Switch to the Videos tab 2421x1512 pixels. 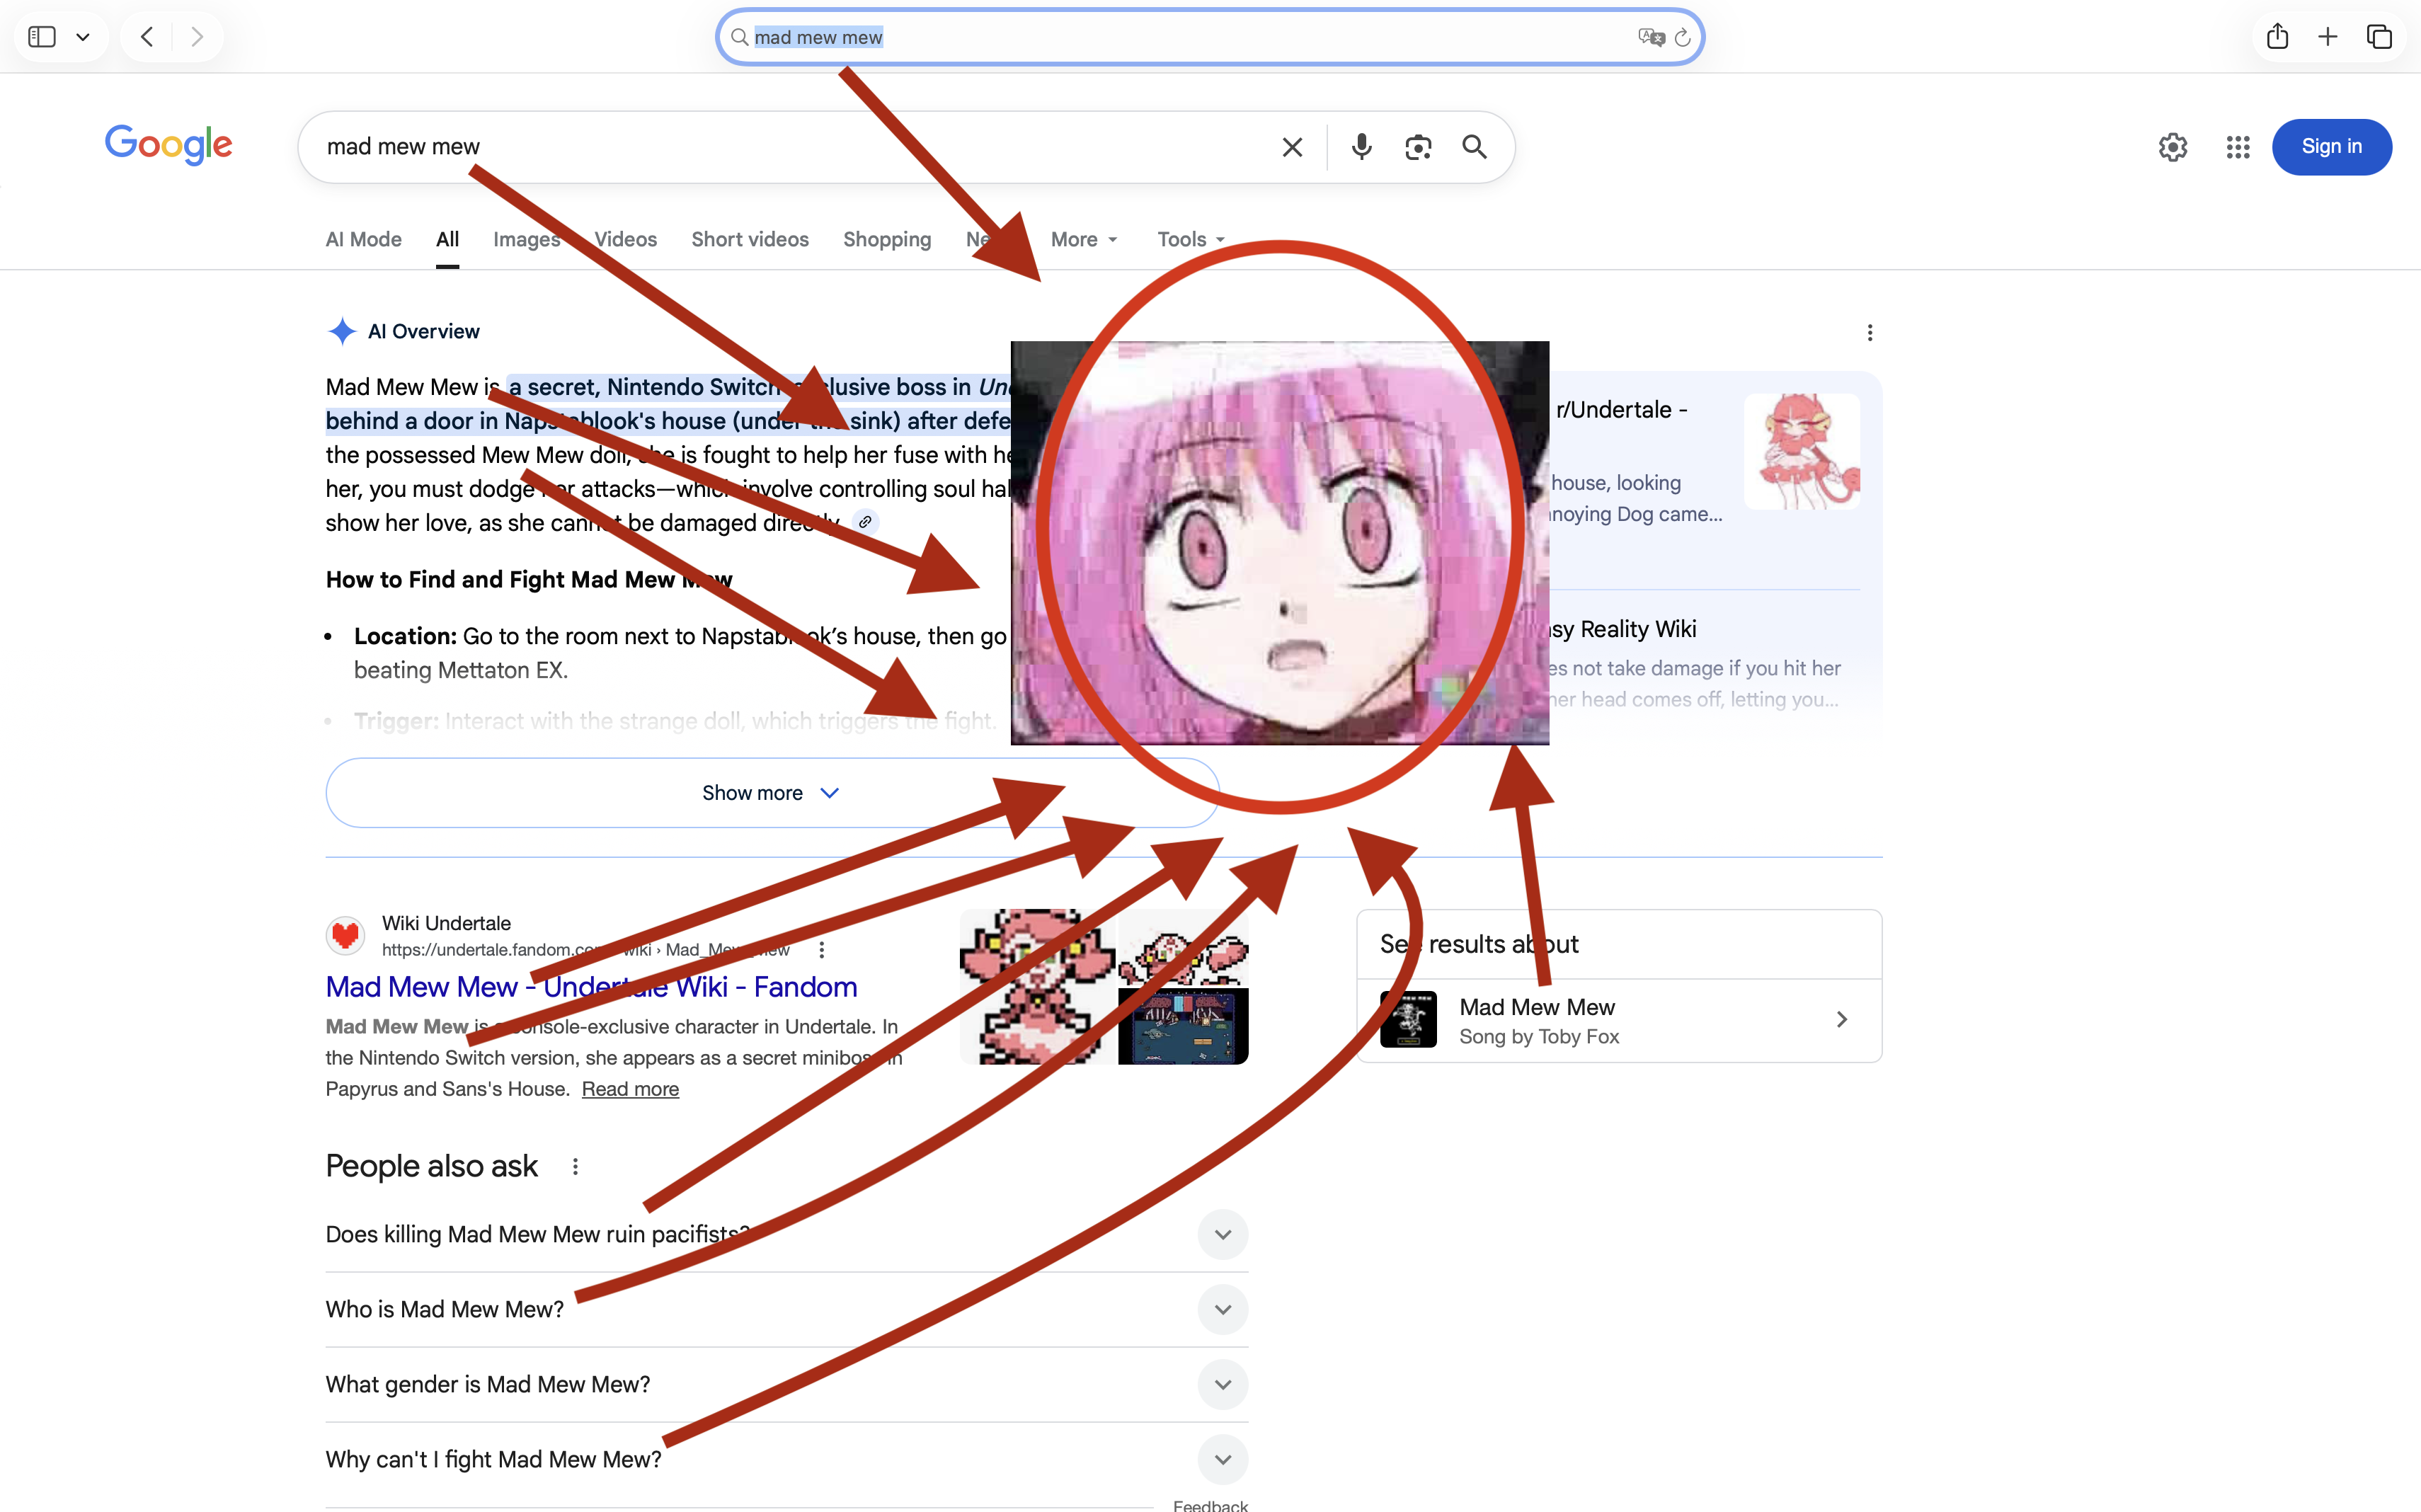625,239
